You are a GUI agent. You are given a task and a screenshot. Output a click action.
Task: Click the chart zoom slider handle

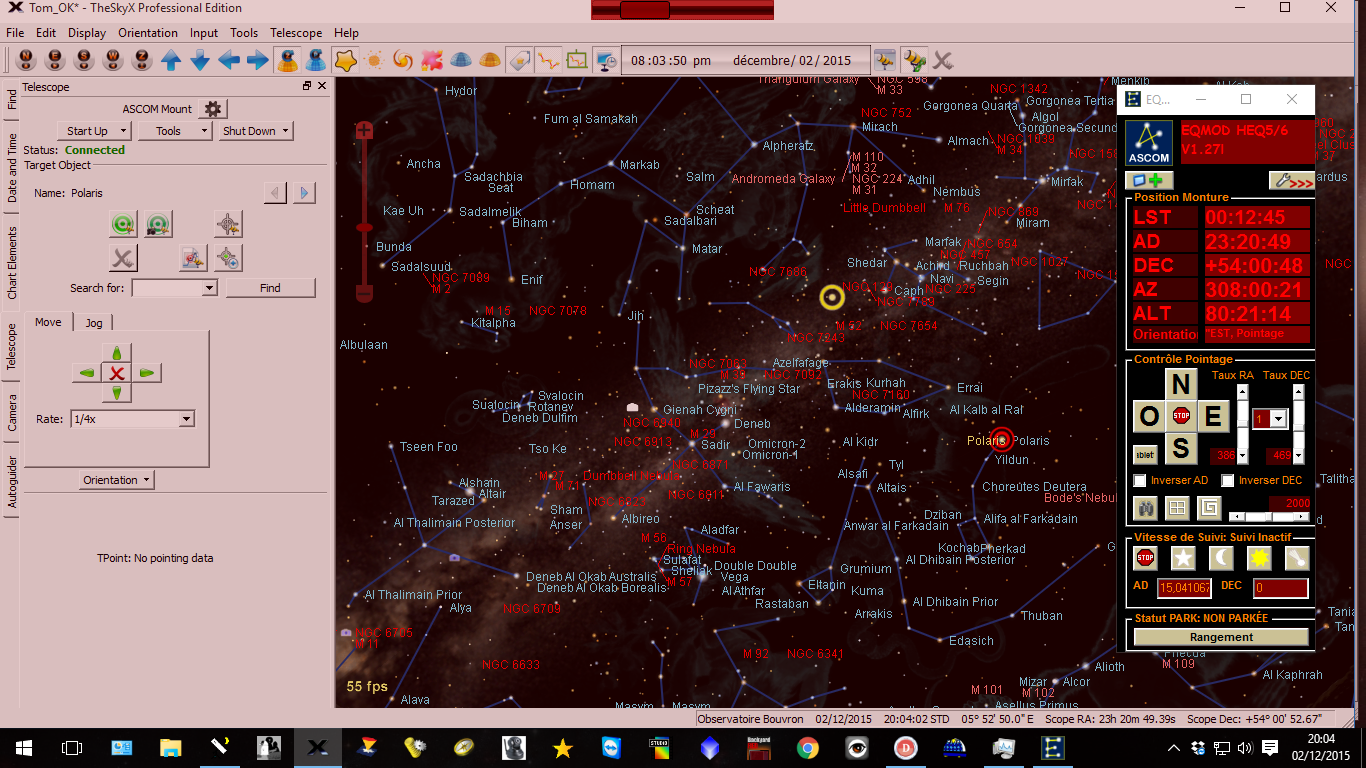[x=364, y=229]
